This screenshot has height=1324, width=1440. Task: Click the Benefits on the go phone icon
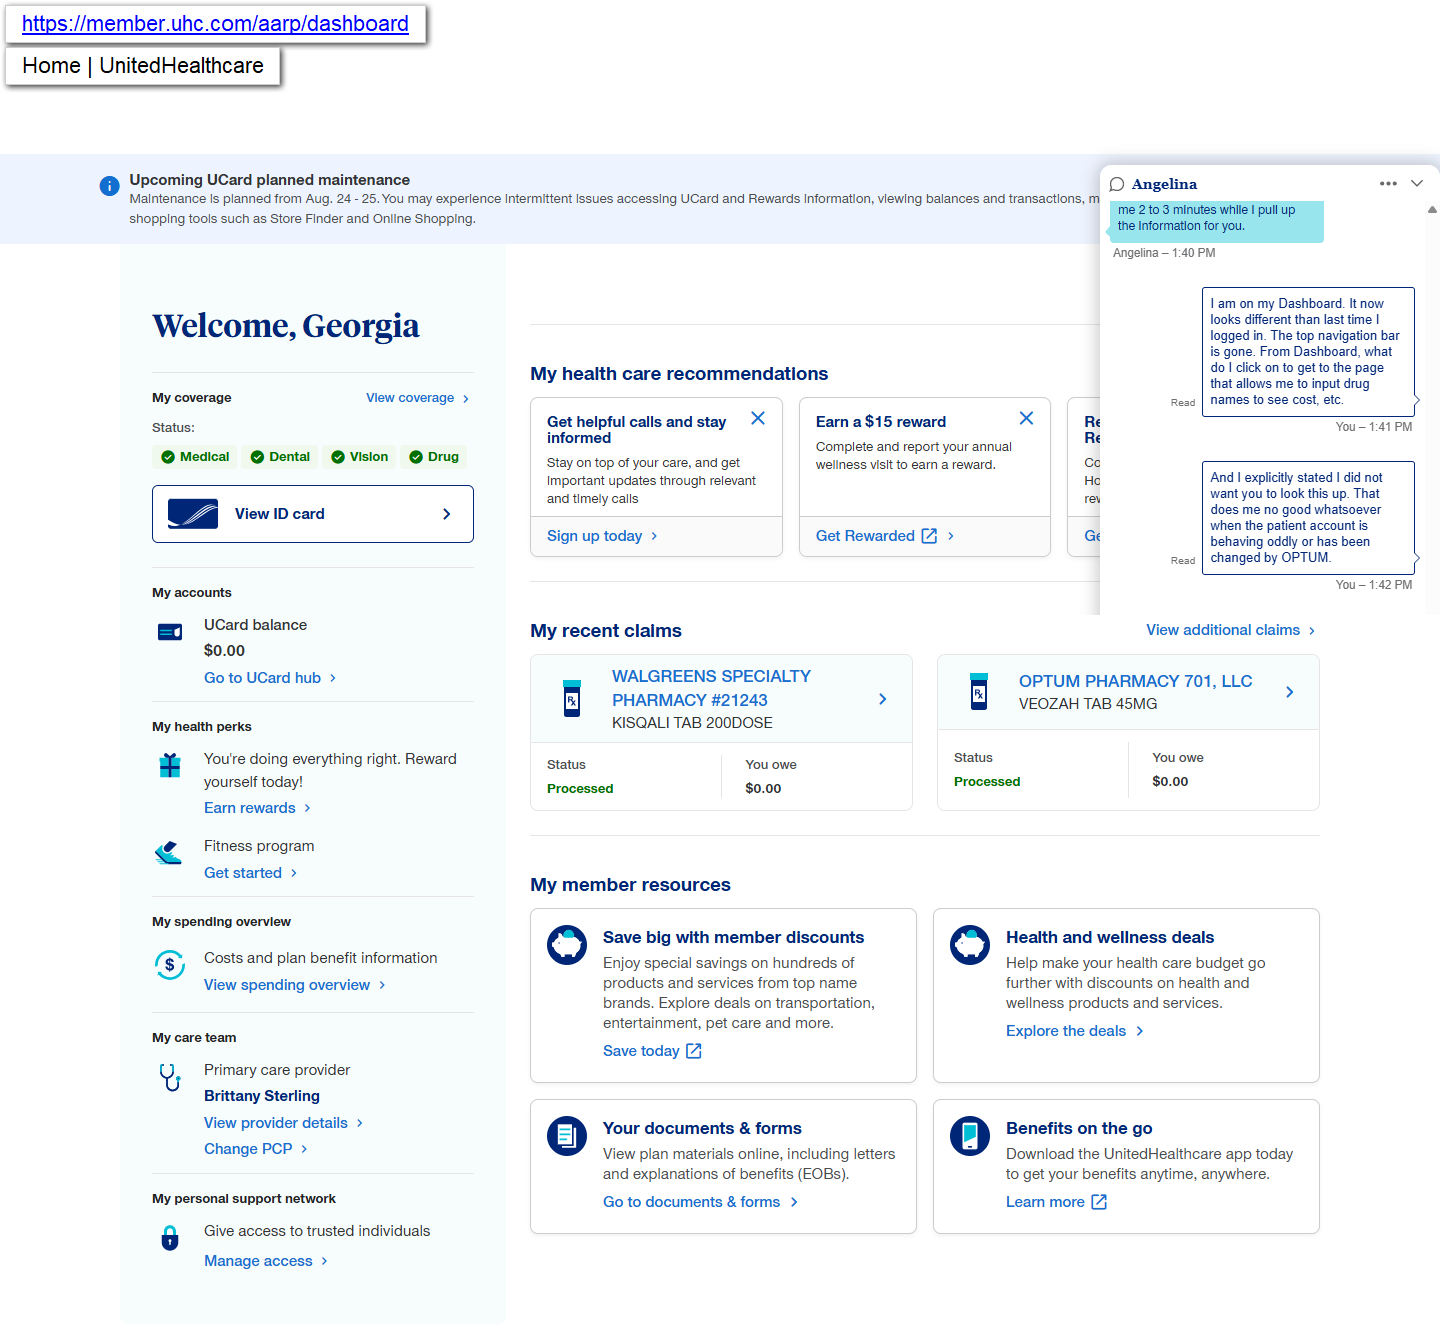tap(970, 1136)
